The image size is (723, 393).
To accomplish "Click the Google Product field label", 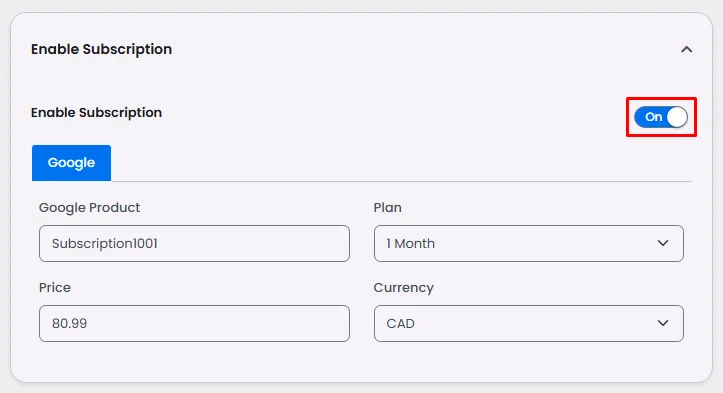I will click(89, 208).
